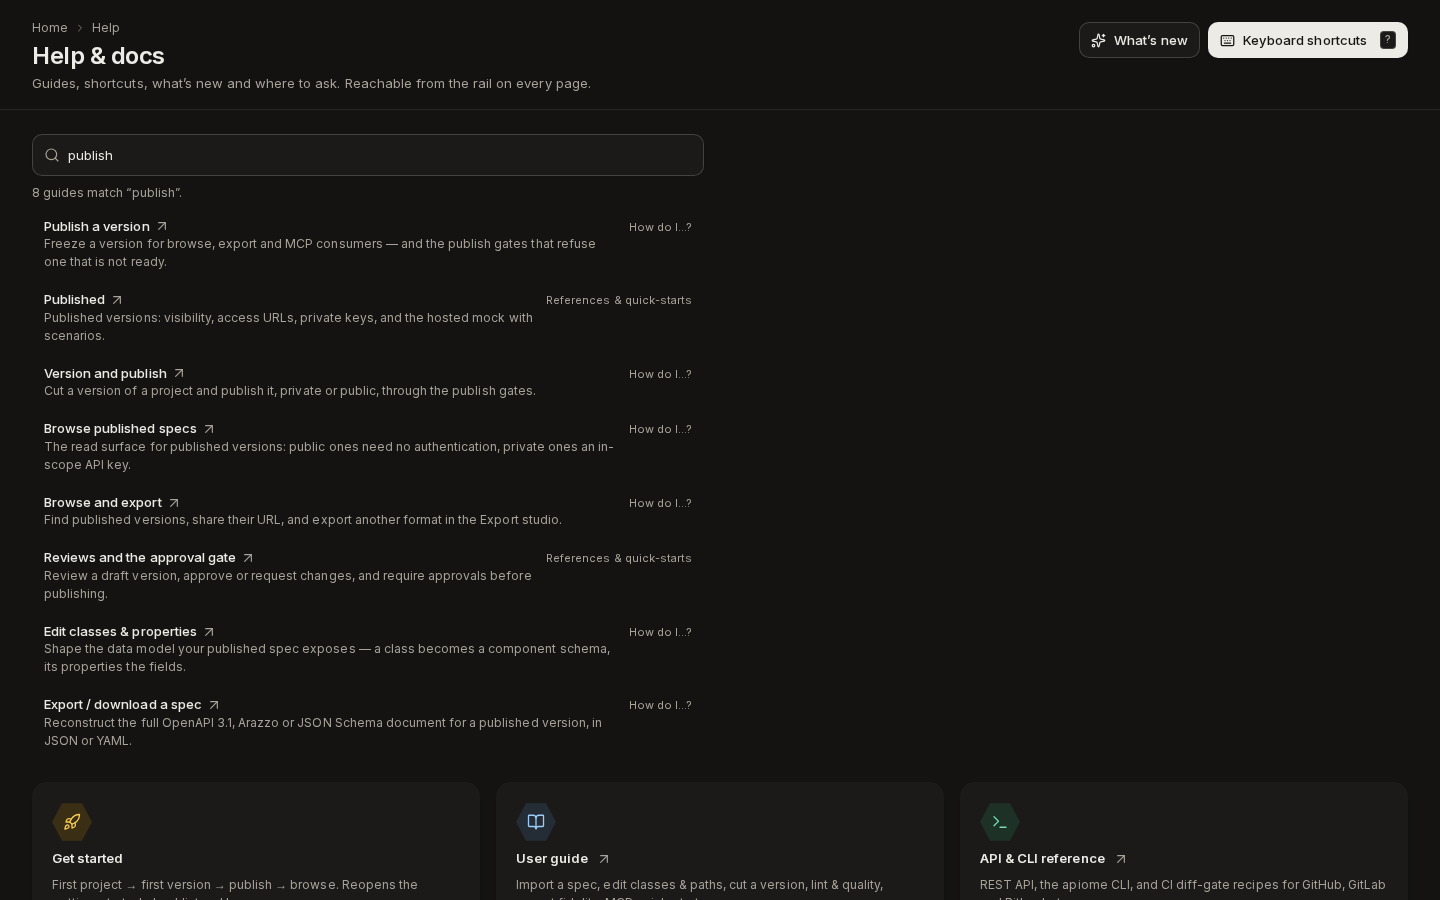Open the Browse and export guide
Screen dimensions: 1440x900
pos(103,503)
